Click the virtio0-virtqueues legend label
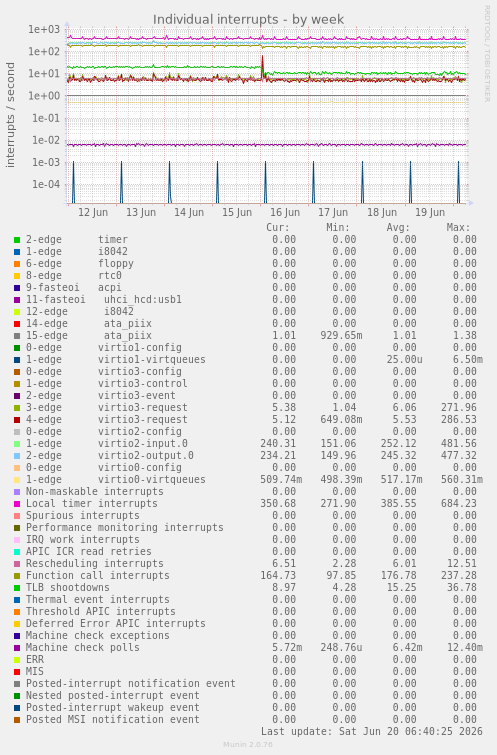Viewport: 497px width, 755px height. click(152, 480)
